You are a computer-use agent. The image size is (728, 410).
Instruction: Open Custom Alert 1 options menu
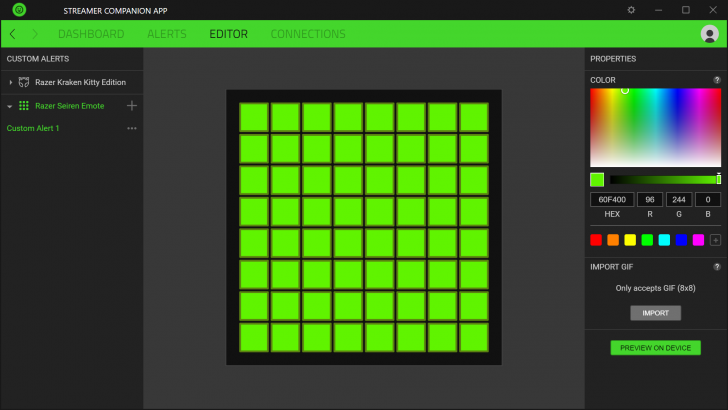(x=132, y=128)
